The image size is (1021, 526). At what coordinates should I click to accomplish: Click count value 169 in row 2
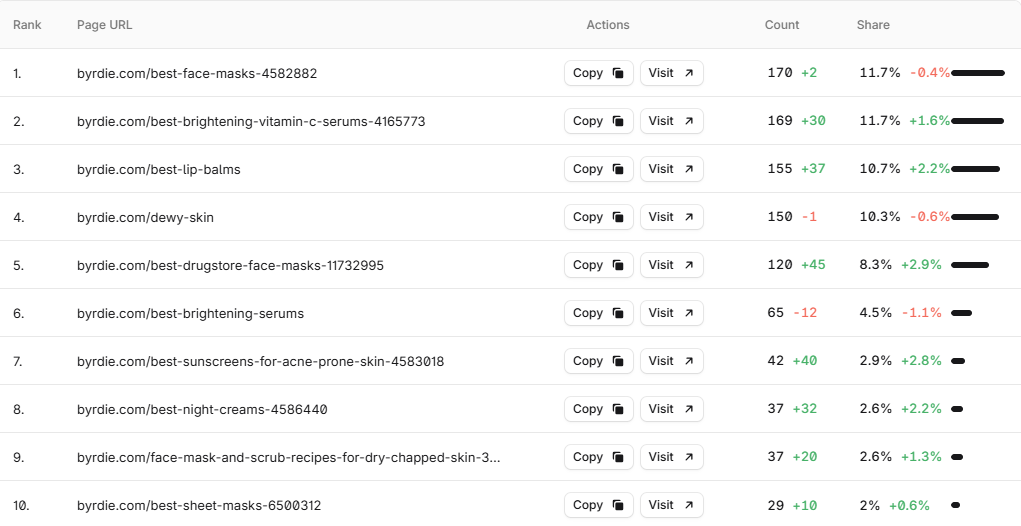point(779,121)
